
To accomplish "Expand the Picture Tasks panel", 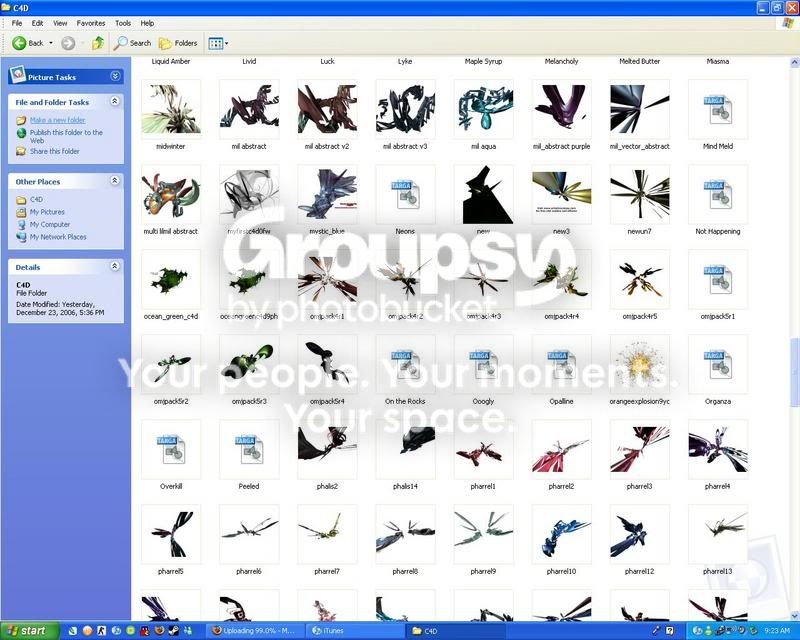I will tap(115, 77).
